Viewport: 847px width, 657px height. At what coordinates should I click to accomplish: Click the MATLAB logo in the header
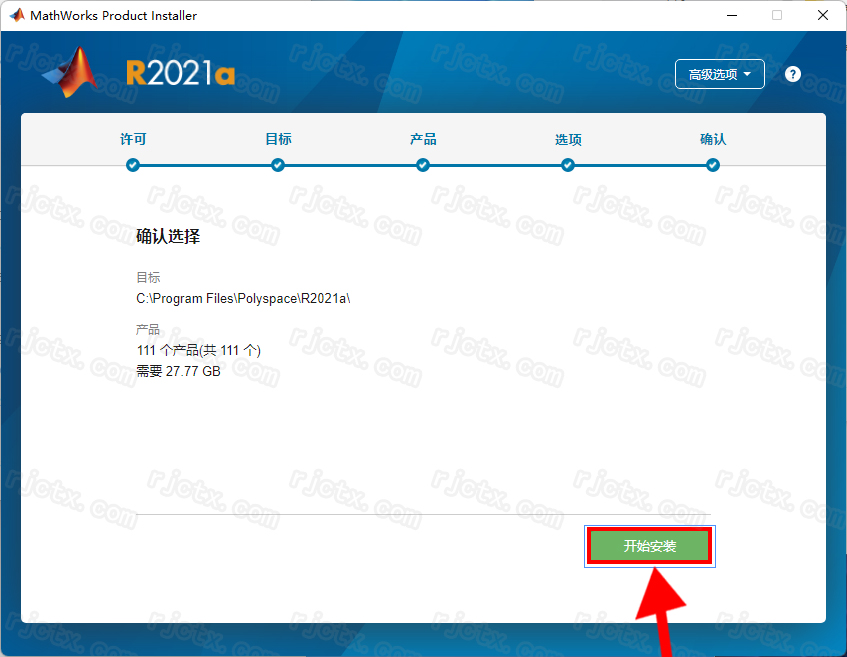coord(71,73)
